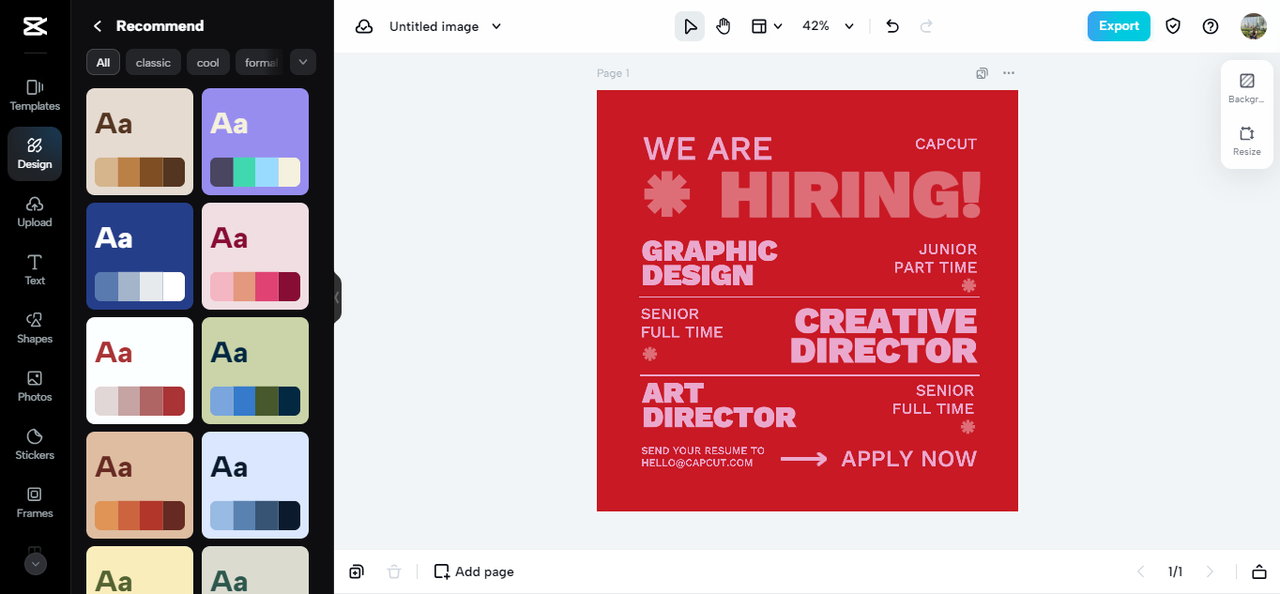Open Page 1 more options menu
The image size is (1280, 594).
(x=1008, y=73)
